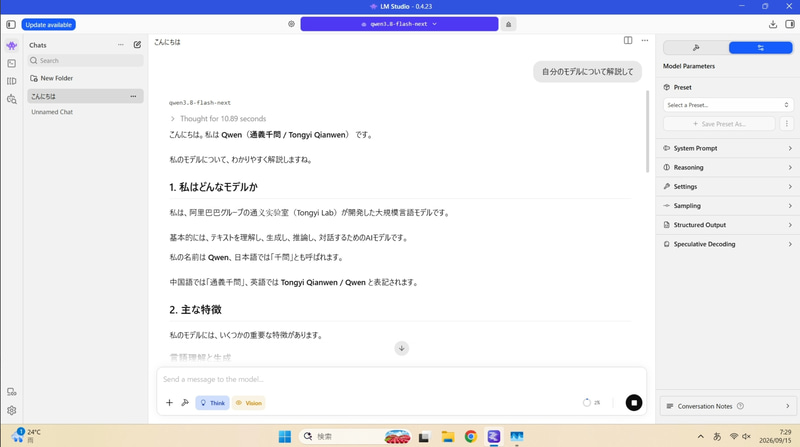Open the Developer section in left rail
Screen dimensions: 800x447
click(12, 63)
